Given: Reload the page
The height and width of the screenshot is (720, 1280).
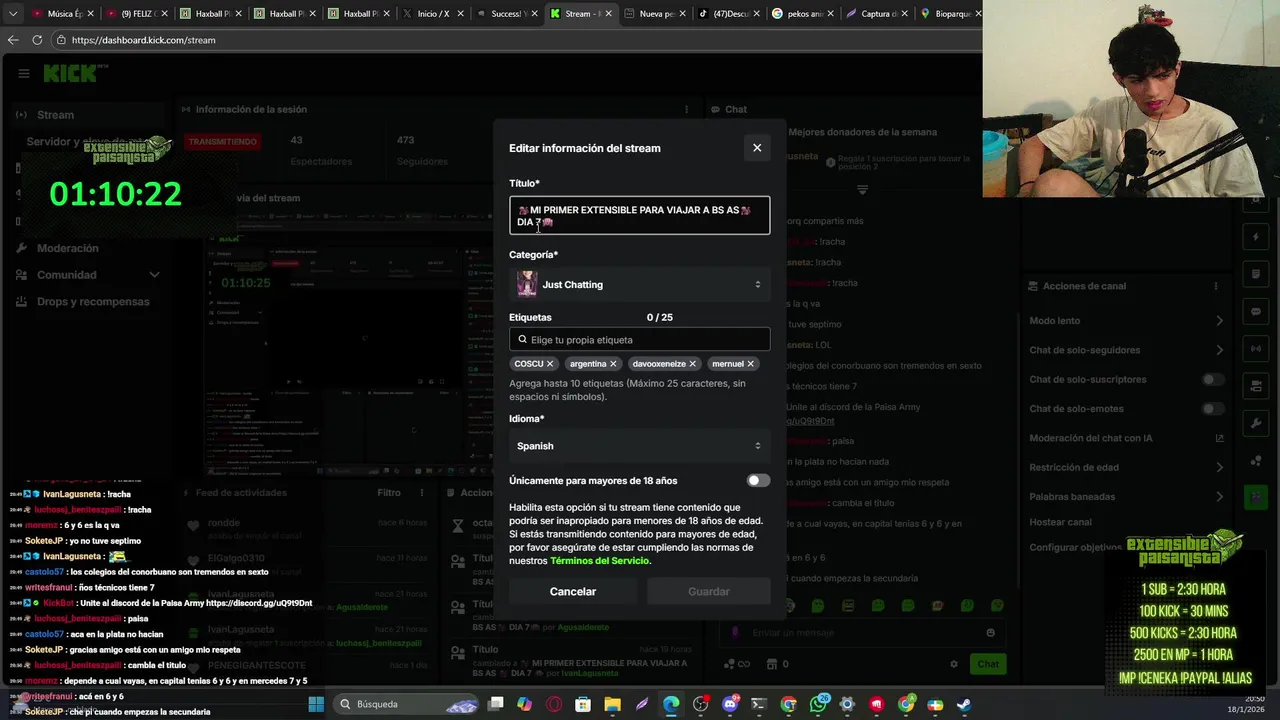Looking at the screenshot, I should [37, 40].
